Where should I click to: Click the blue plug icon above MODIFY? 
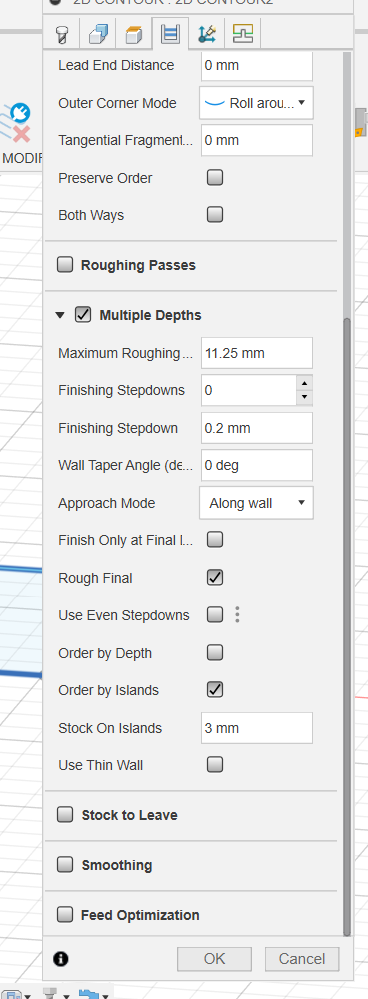[20, 113]
